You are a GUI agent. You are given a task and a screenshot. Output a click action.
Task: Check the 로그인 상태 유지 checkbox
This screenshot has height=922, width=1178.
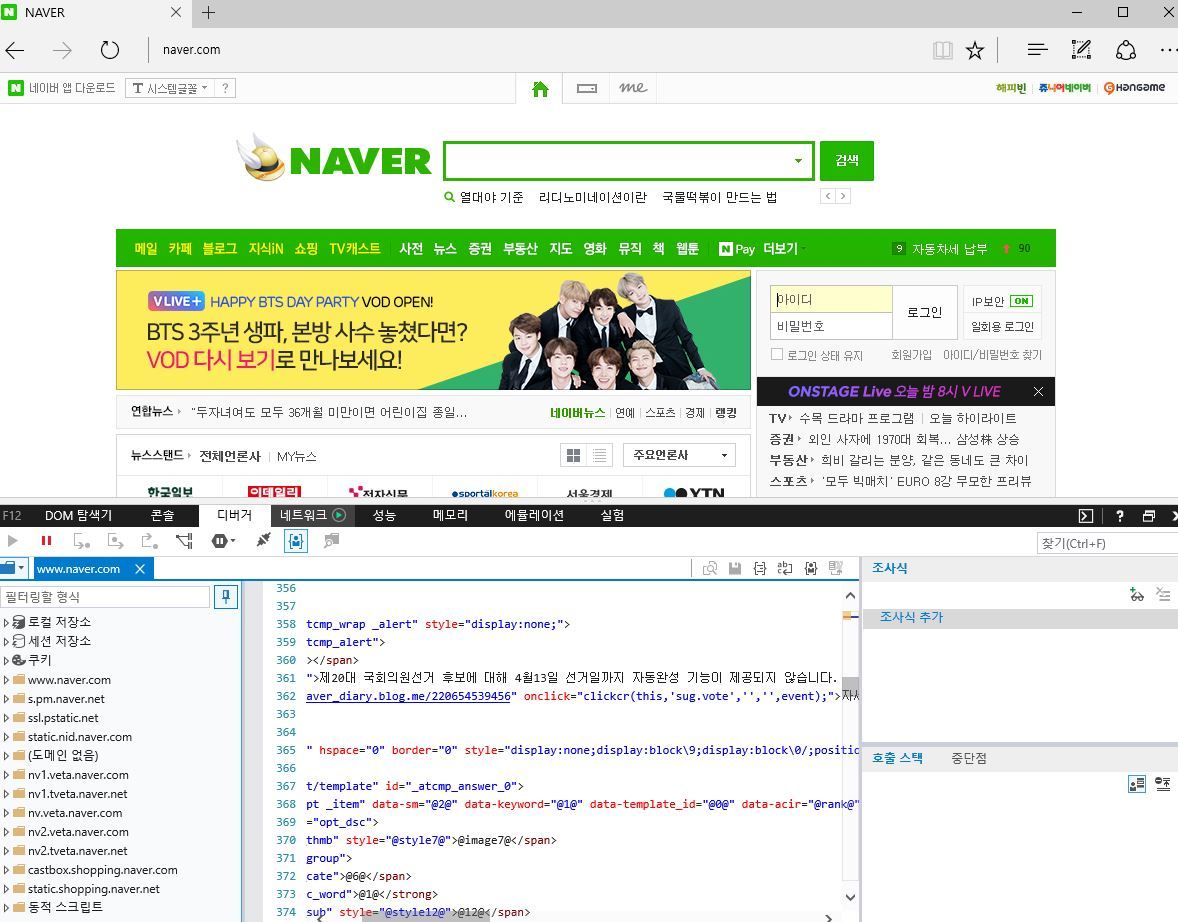click(x=778, y=354)
